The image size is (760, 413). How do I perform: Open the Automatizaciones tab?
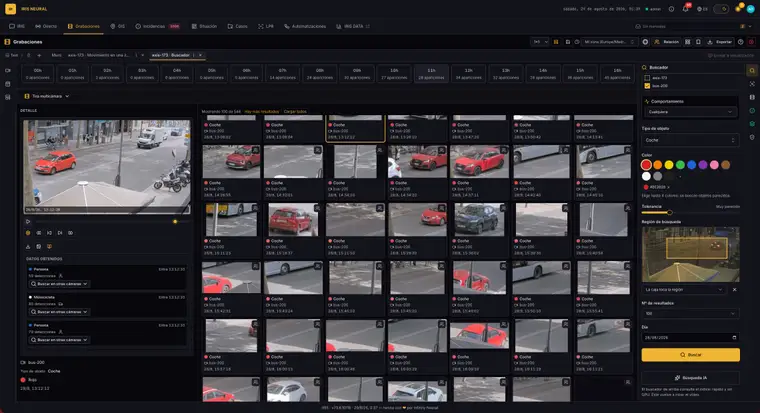point(305,26)
